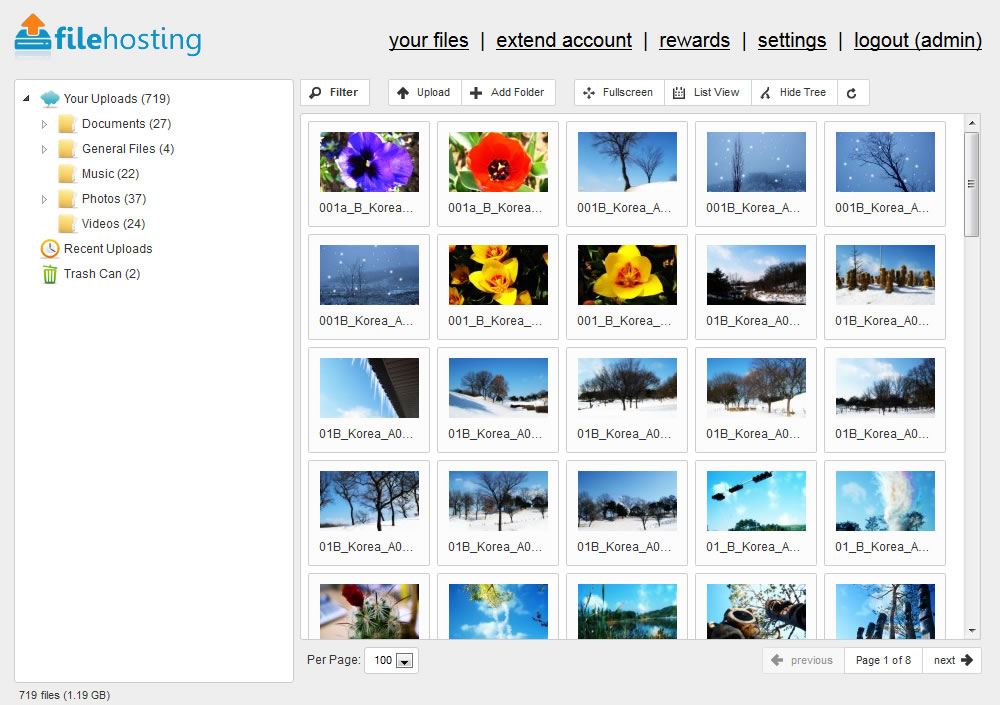The height and width of the screenshot is (705, 1000).
Task: Click the previous page button
Action: 804,660
